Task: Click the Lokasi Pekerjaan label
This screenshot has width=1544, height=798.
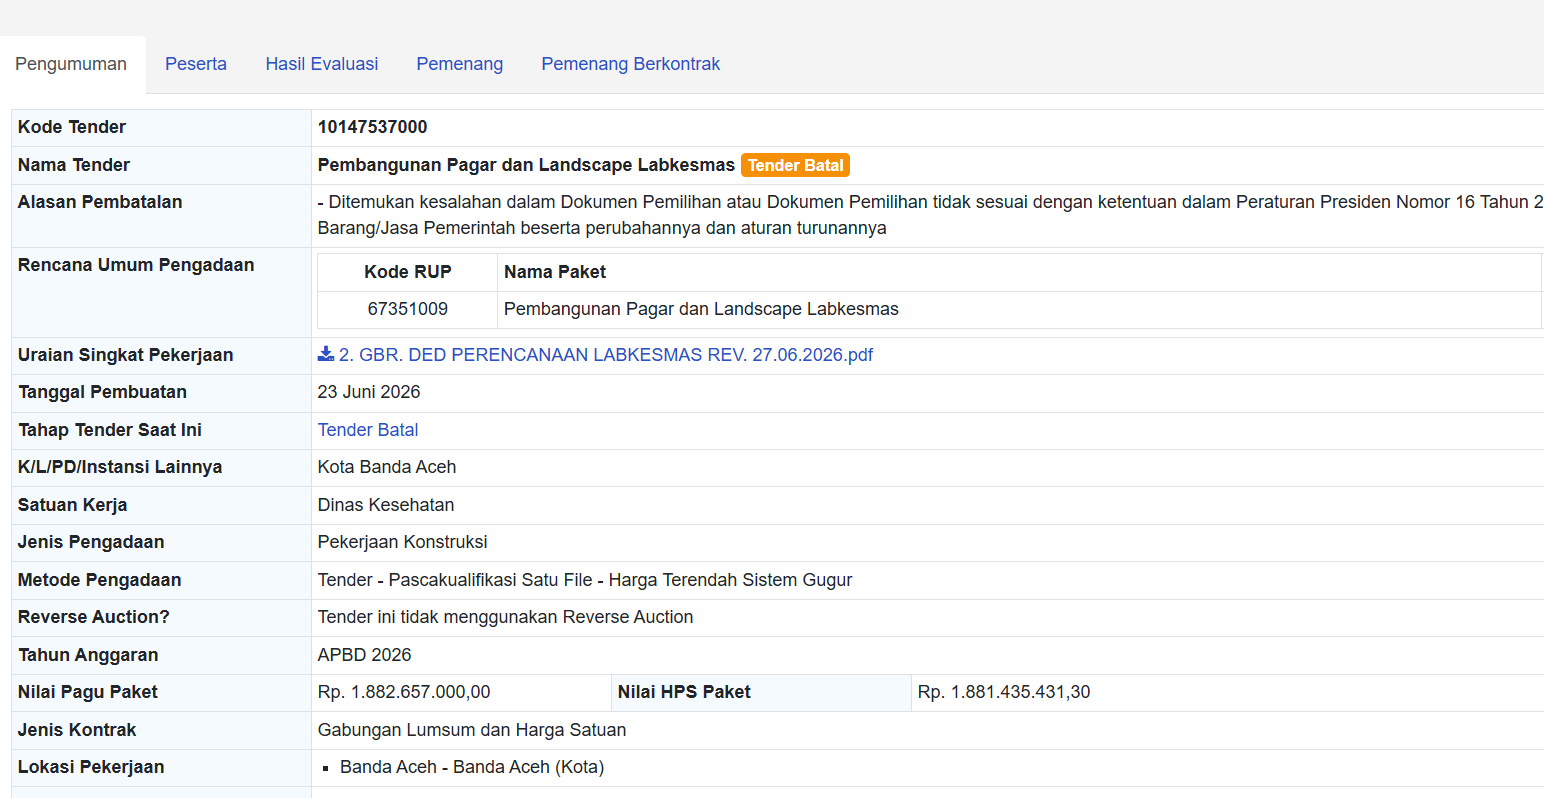Action: (91, 767)
